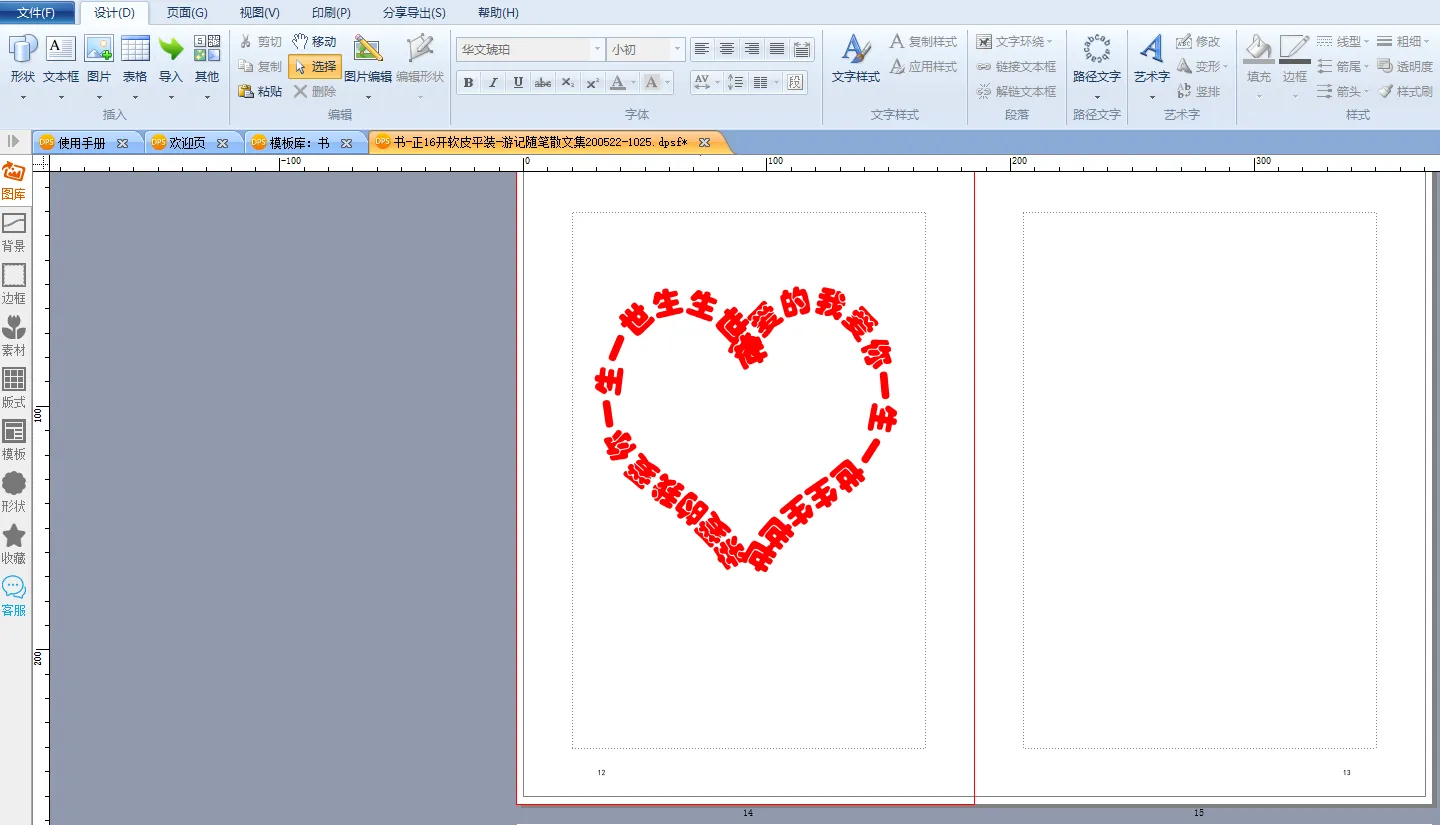The height and width of the screenshot is (825, 1440).
Task: Open the 图片编辑 image editor tool
Action: (x=368, y=50)
